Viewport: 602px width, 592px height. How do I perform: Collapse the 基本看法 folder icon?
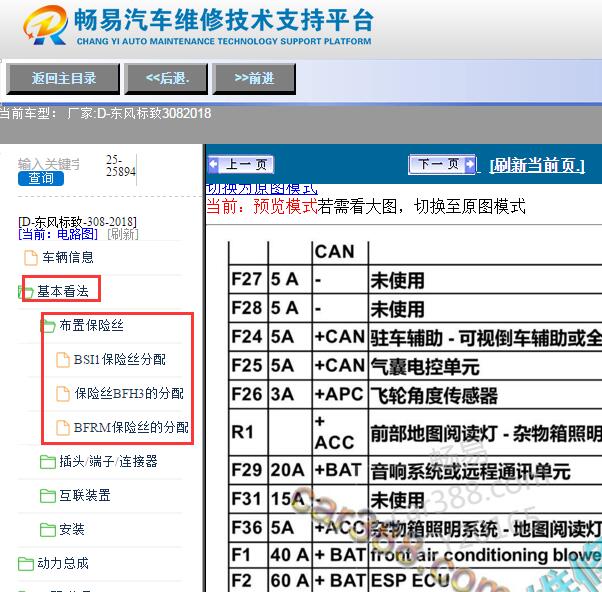[26, 292]
